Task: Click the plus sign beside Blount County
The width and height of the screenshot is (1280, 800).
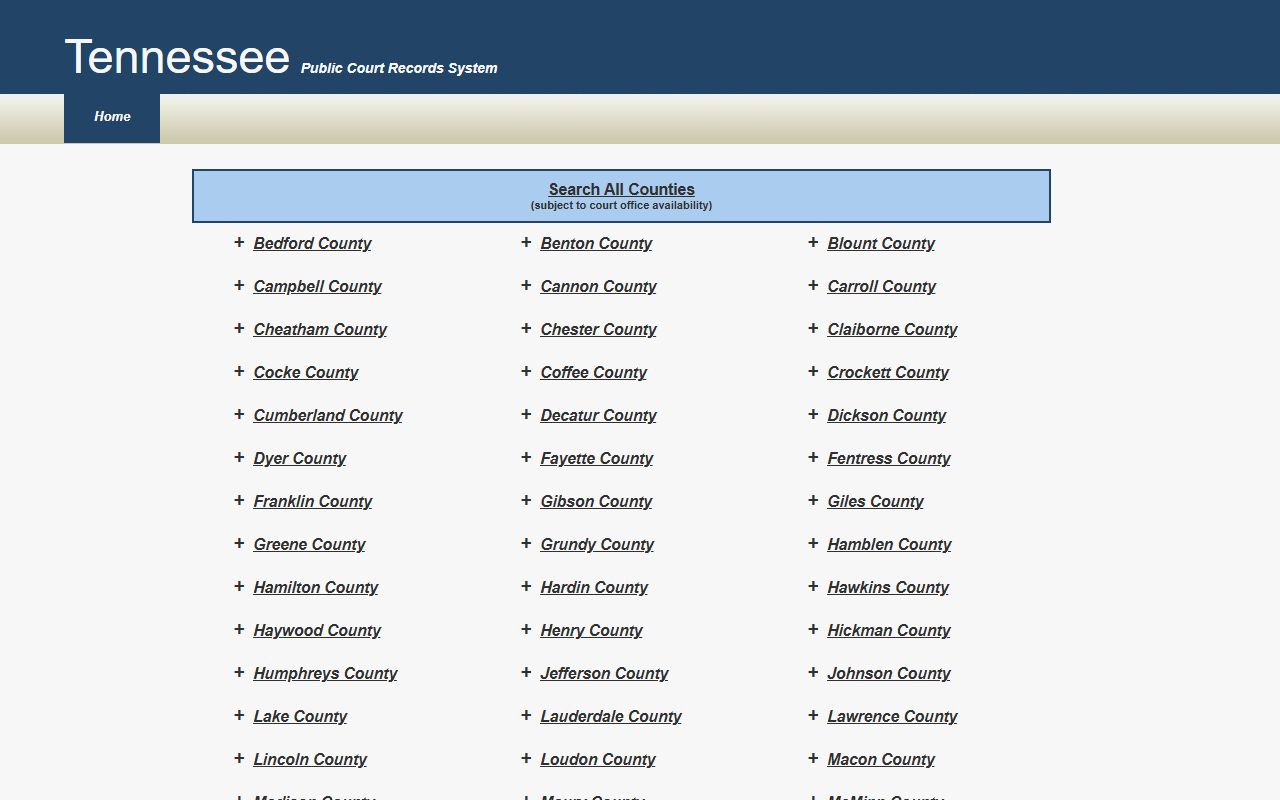Action: [813, 243]
